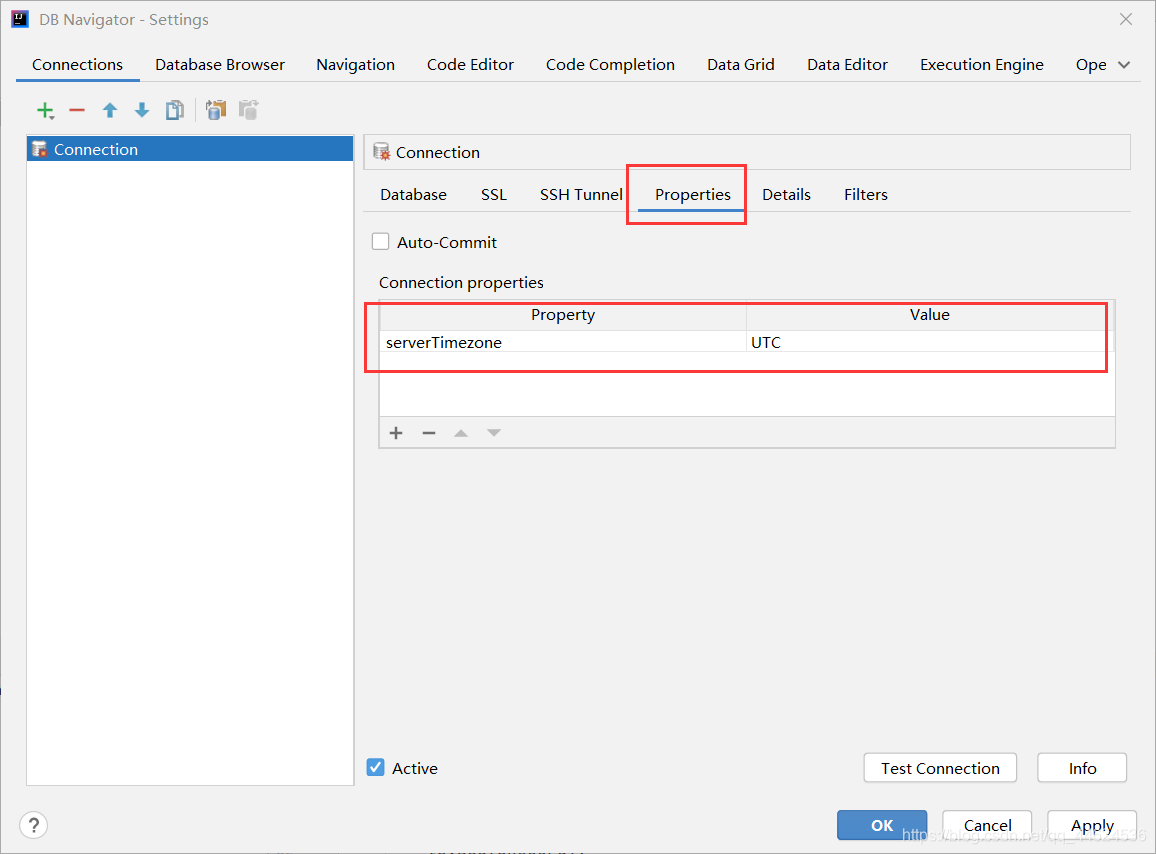
Task: Move connection up with blue arrow
Action: click(x=110, y=111)
